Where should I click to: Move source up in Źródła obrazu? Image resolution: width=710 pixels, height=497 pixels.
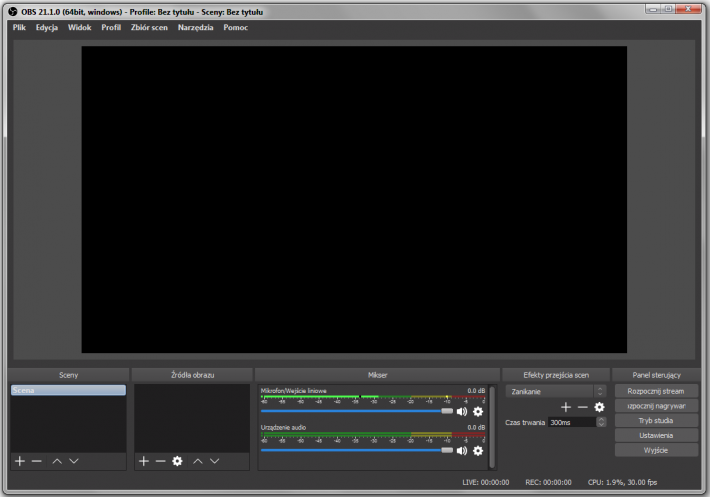click(x=198, y=461)
